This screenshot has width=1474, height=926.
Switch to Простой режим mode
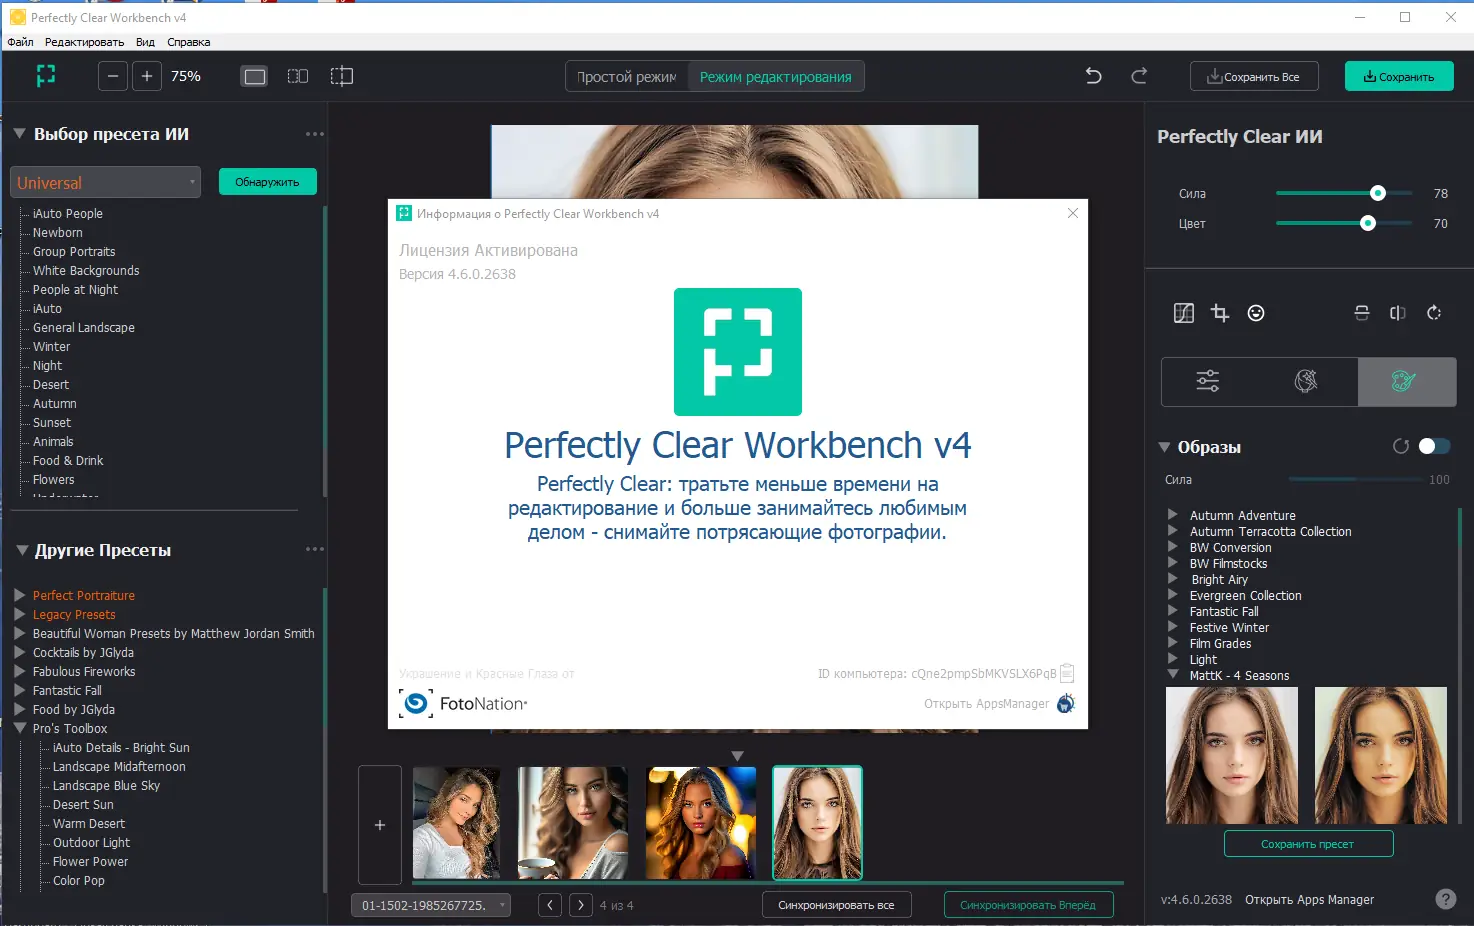tap(627, 76)
